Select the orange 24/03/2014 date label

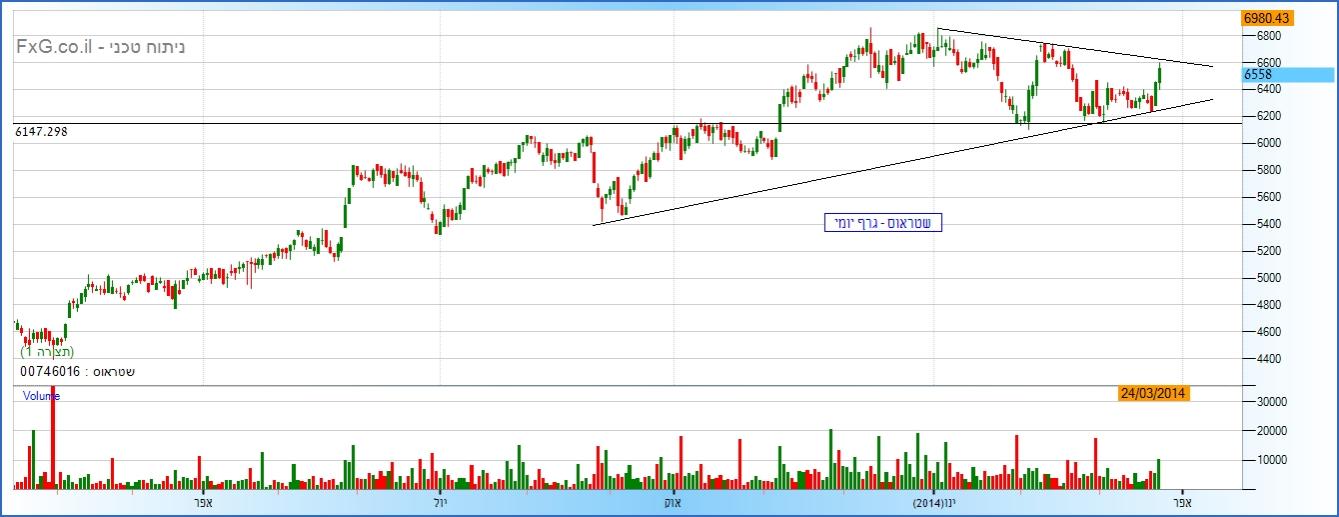(x=1153, y=393)
